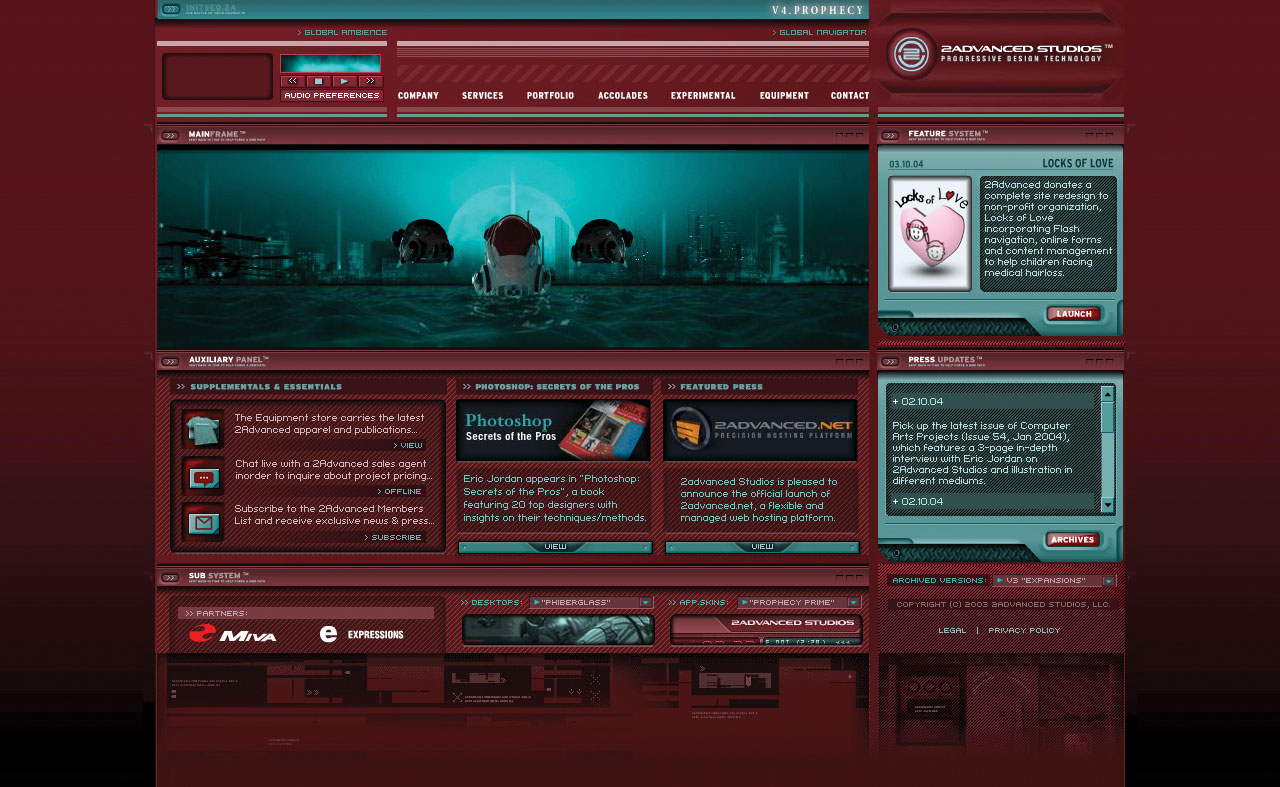Open the Archived Versions V3 Expansions dropdown

pyautogui.click(x=1054, y=580)
